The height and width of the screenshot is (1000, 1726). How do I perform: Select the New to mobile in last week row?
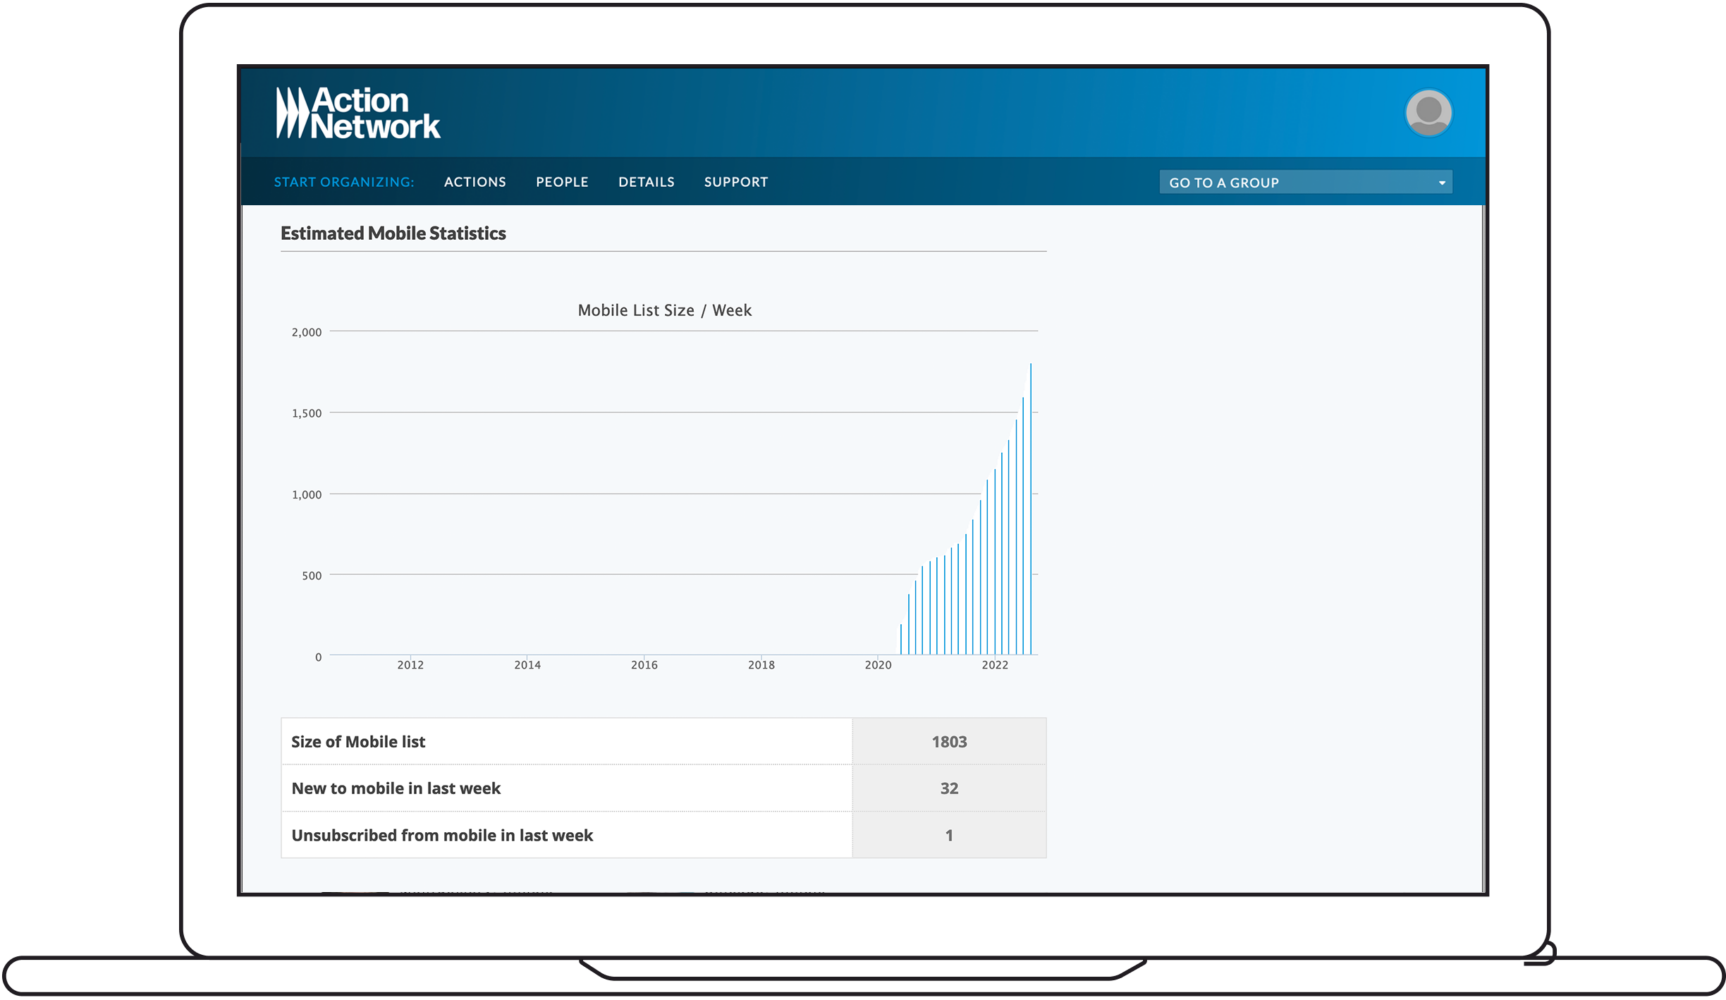click(566, 788)
